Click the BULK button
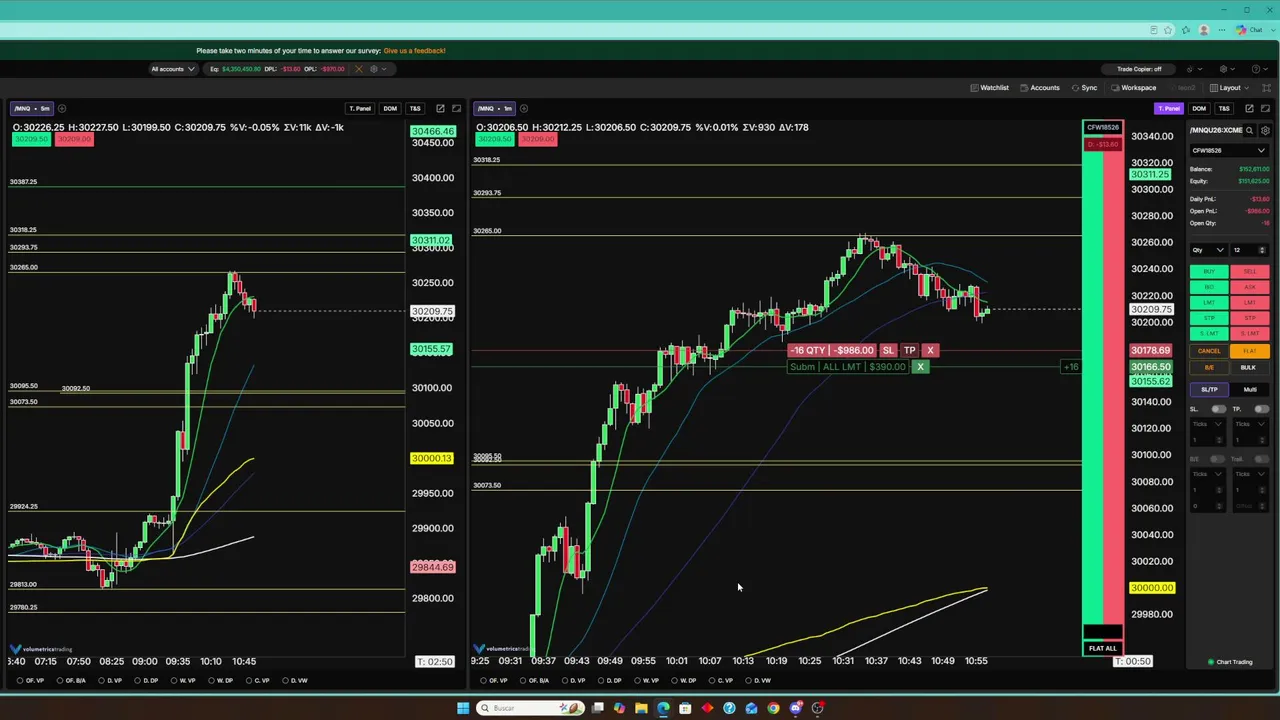Image resolution: width=1280 pixels, height=720 pixels. 1248,367
